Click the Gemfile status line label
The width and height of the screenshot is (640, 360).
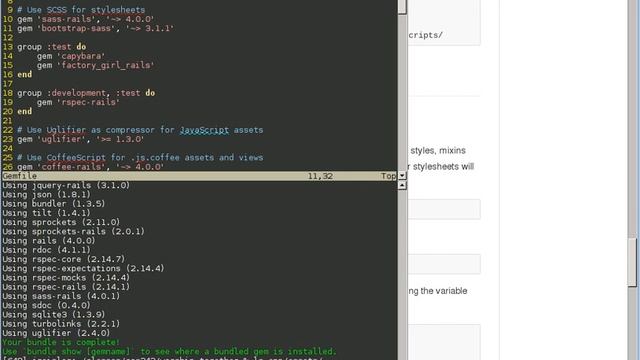[20, 176]
